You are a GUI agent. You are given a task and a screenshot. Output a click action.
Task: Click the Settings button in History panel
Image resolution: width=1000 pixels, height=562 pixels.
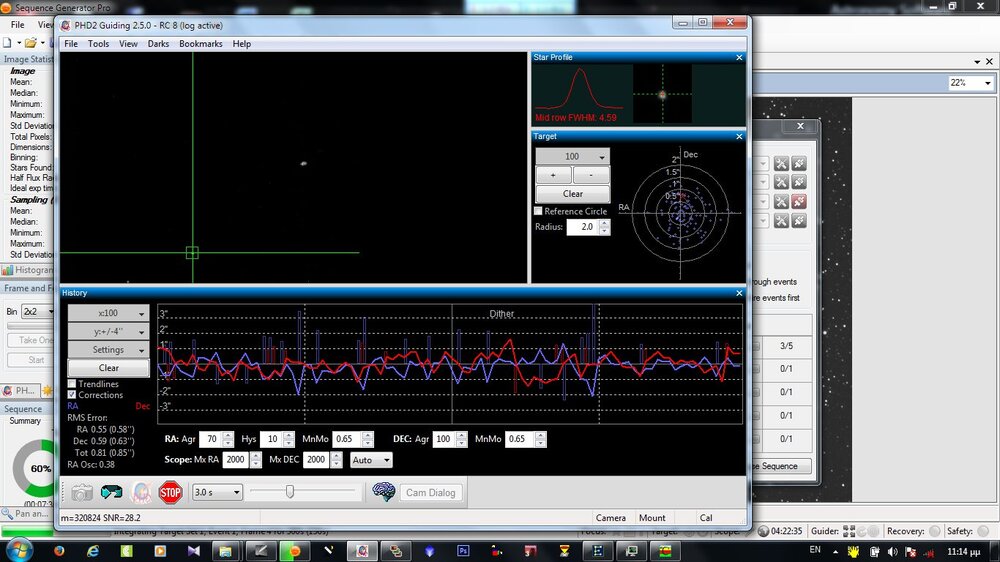[x=108, y=350]
